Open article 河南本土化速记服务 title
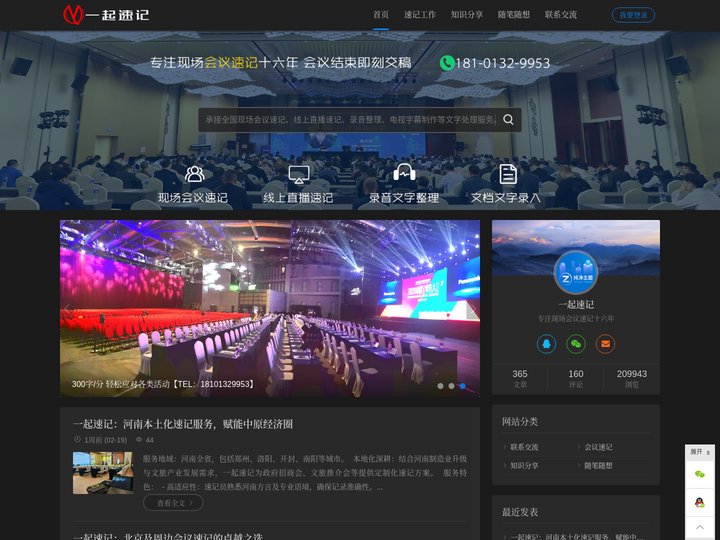This screenshot has width=720, height=540. [x=183, y=424]
